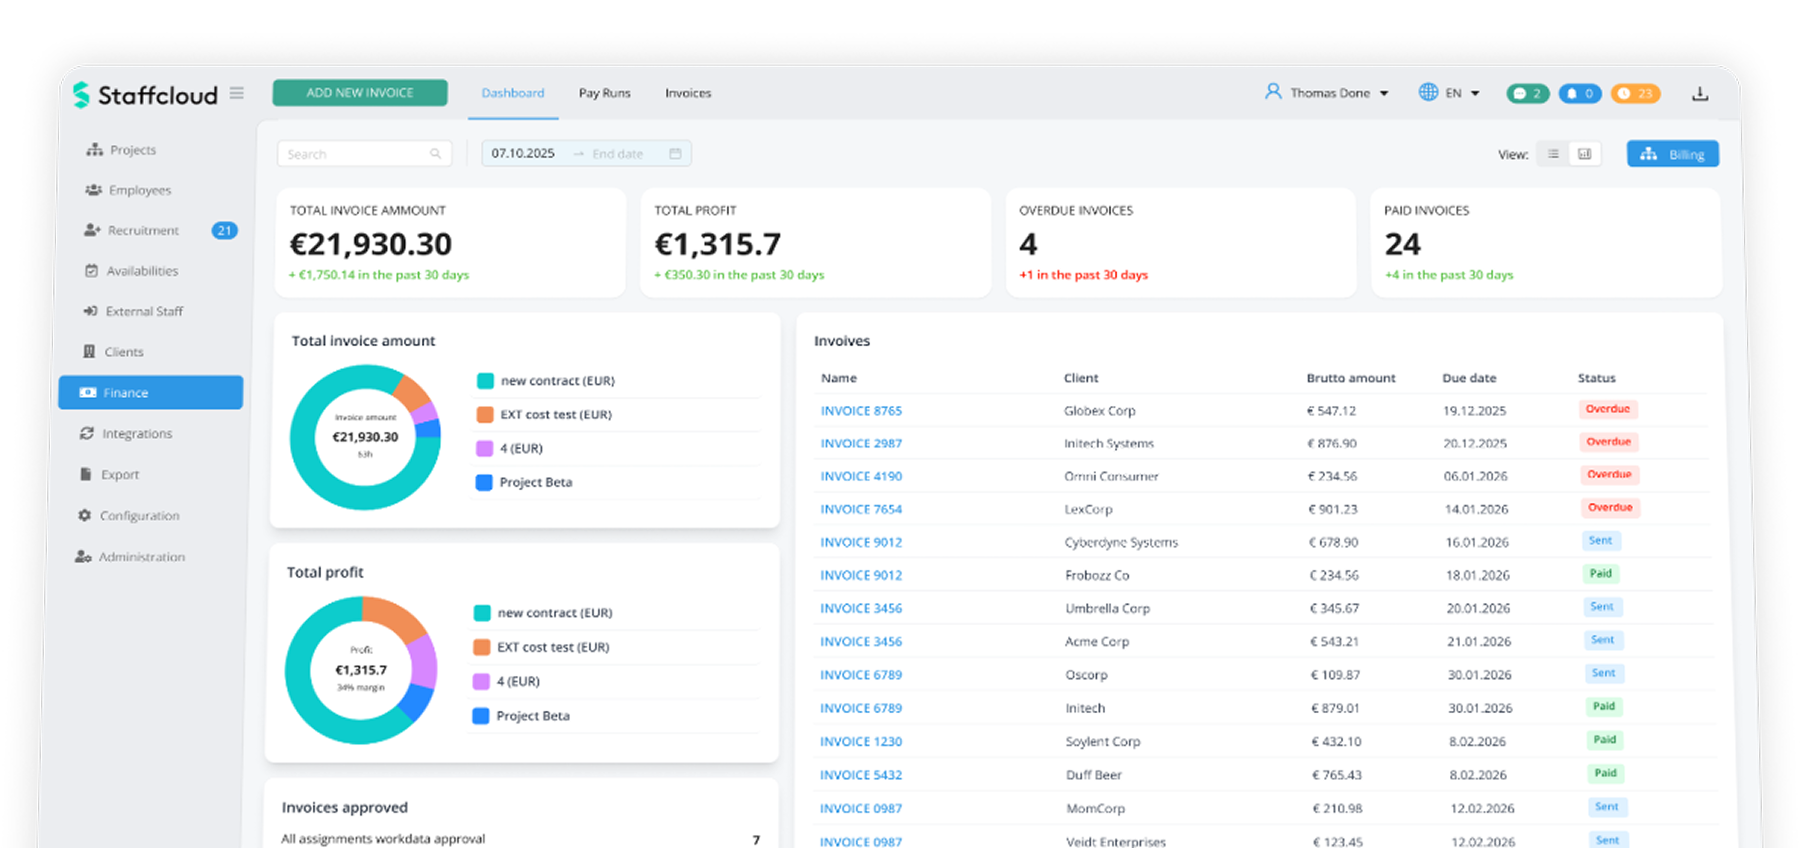Screen dimensions: 1800x848
Task: Open INVOICE 4190 link
Action: coord(861,476)
